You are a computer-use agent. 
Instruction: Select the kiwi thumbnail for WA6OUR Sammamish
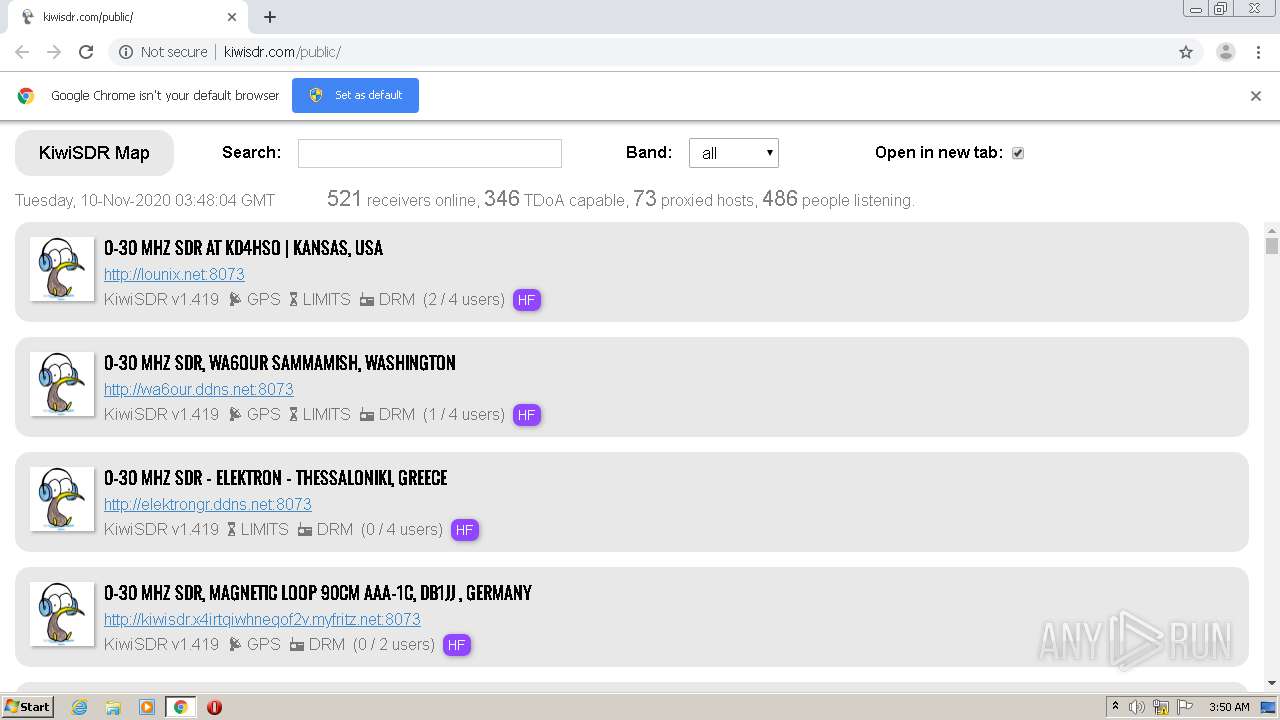[x=62, y=384]
